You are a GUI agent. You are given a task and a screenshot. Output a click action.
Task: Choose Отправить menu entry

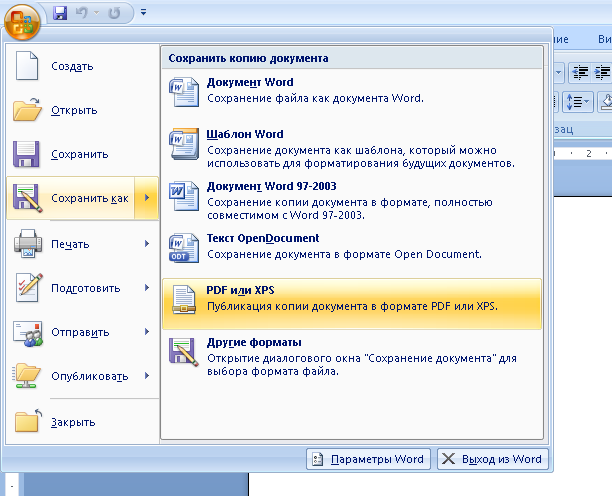tap(82, 332)
